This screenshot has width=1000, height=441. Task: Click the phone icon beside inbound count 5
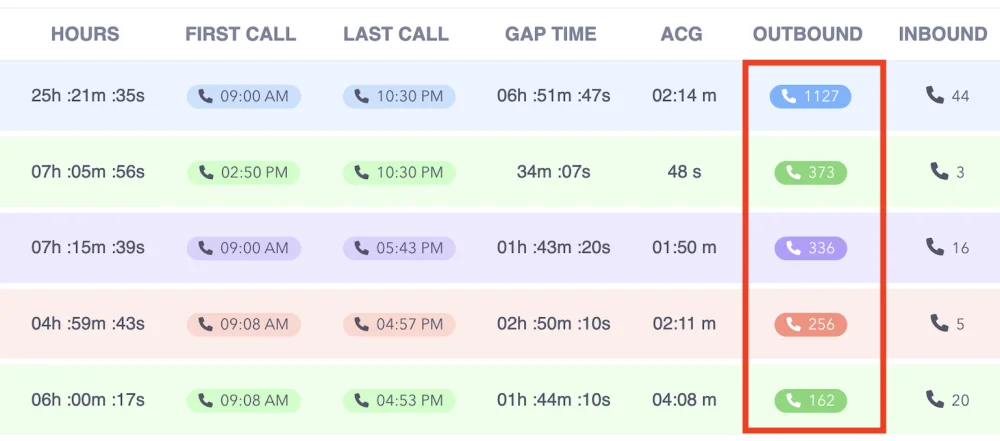pyautogui.click(x=939, y=323)
